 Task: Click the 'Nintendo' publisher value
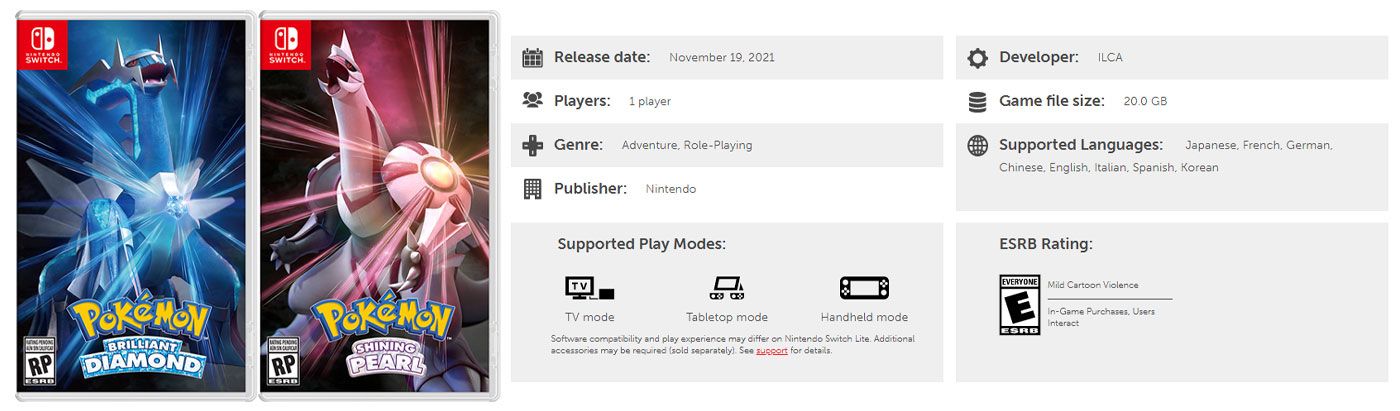coord(671,189)
